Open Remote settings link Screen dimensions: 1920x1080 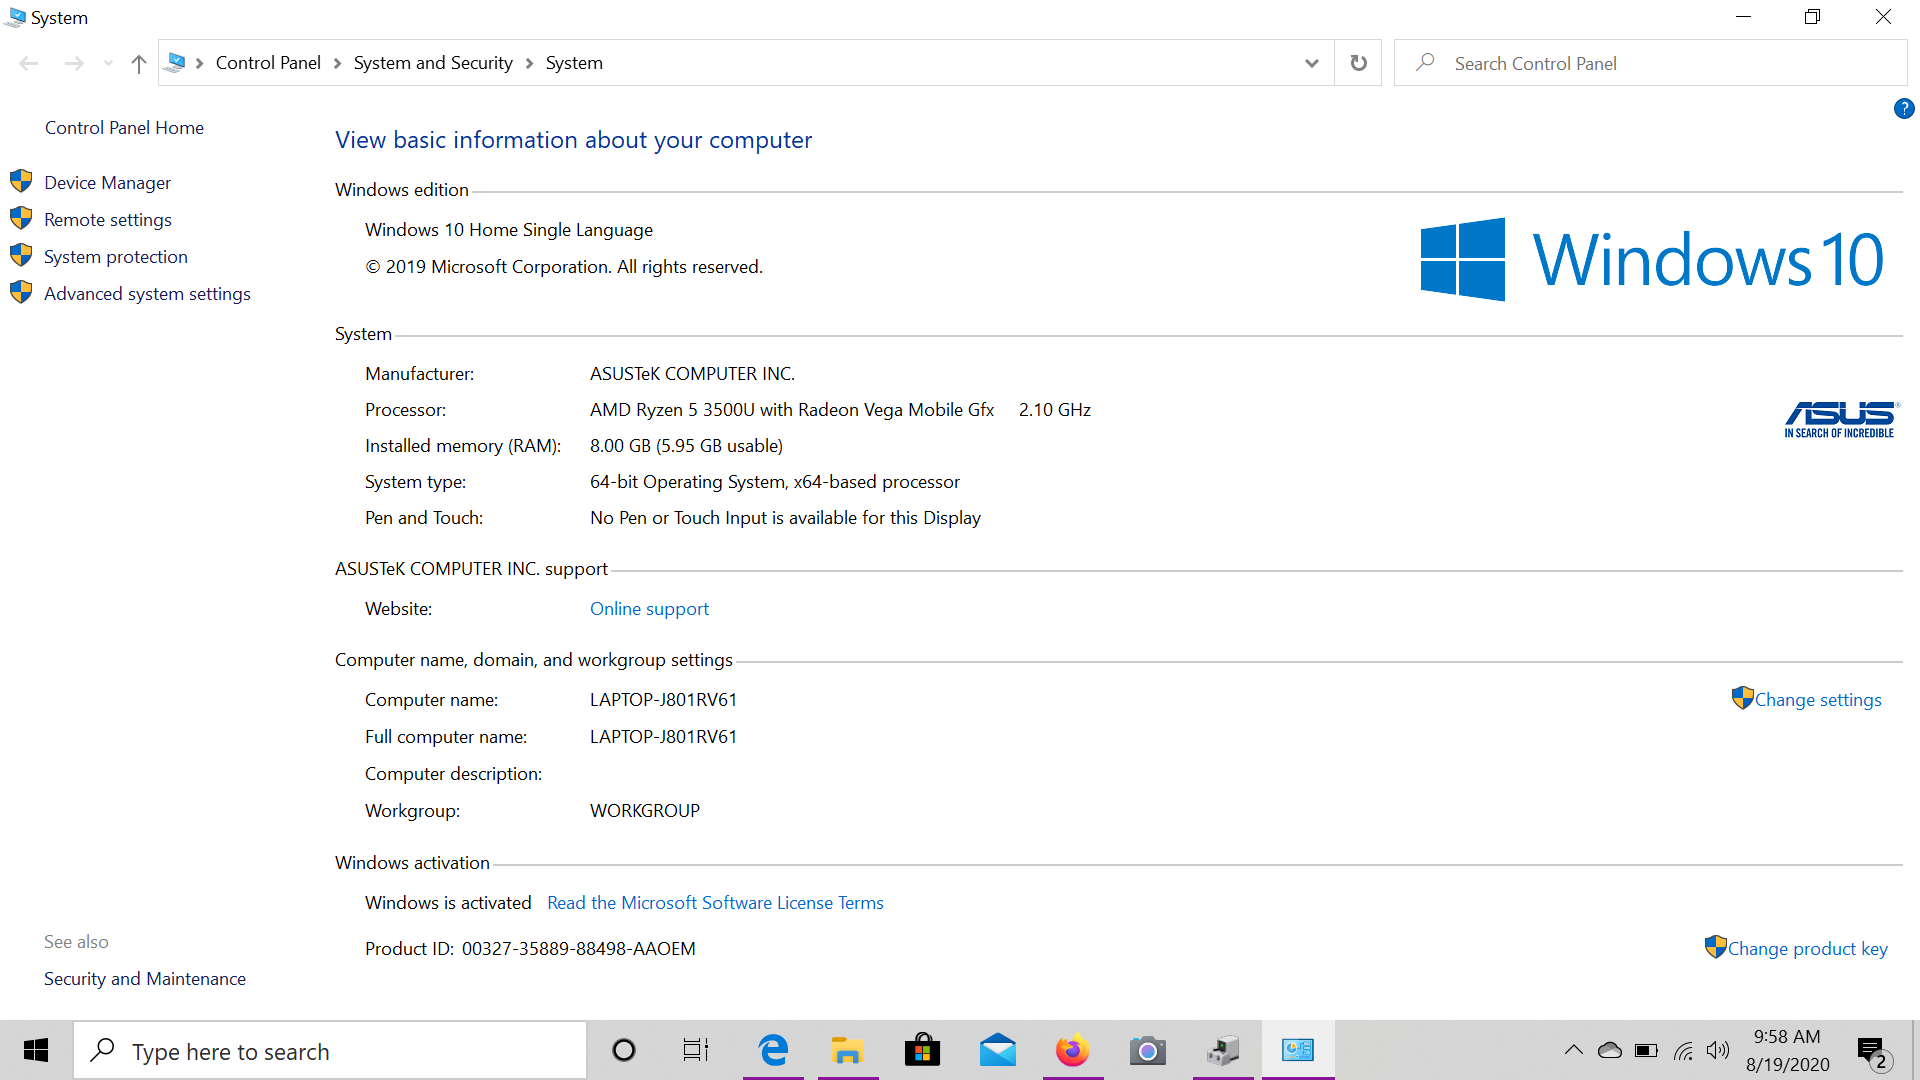pos(107,220)
